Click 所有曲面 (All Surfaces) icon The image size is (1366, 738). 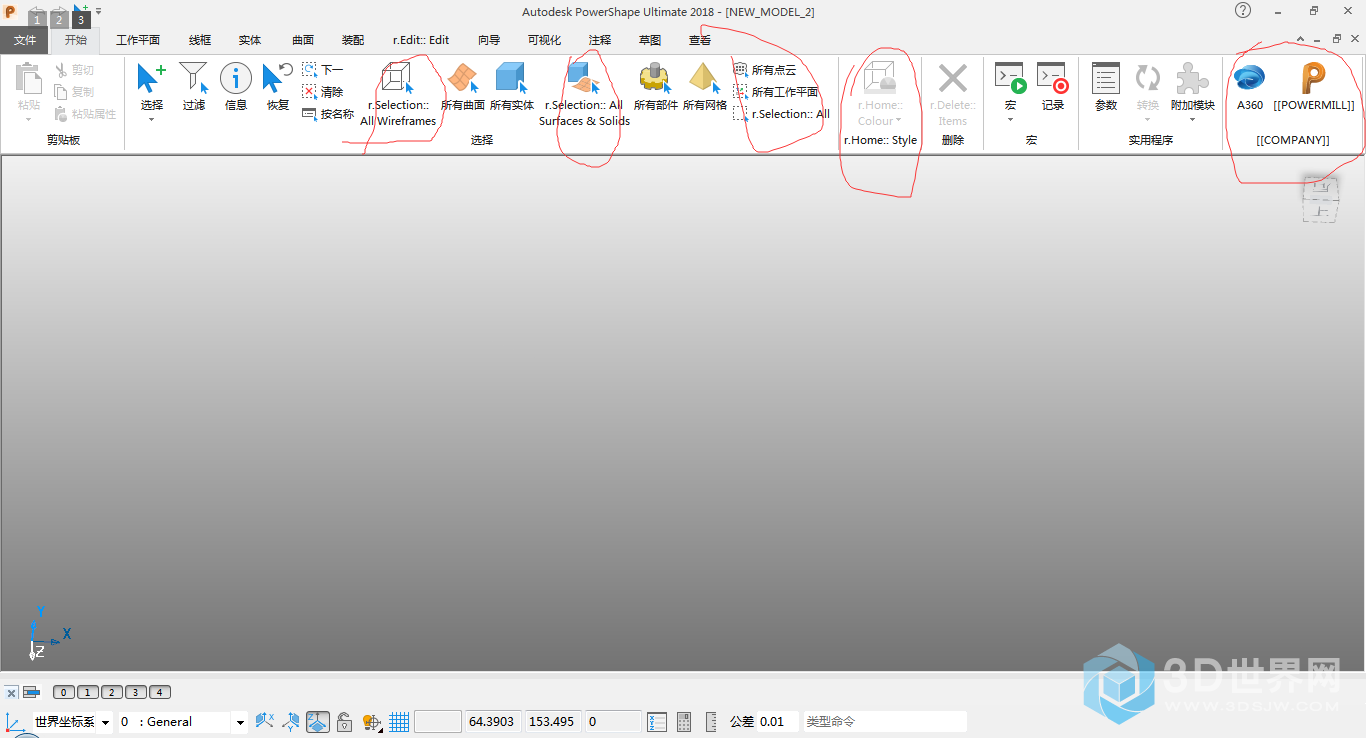pyautogui.click(x=463, y=78)
